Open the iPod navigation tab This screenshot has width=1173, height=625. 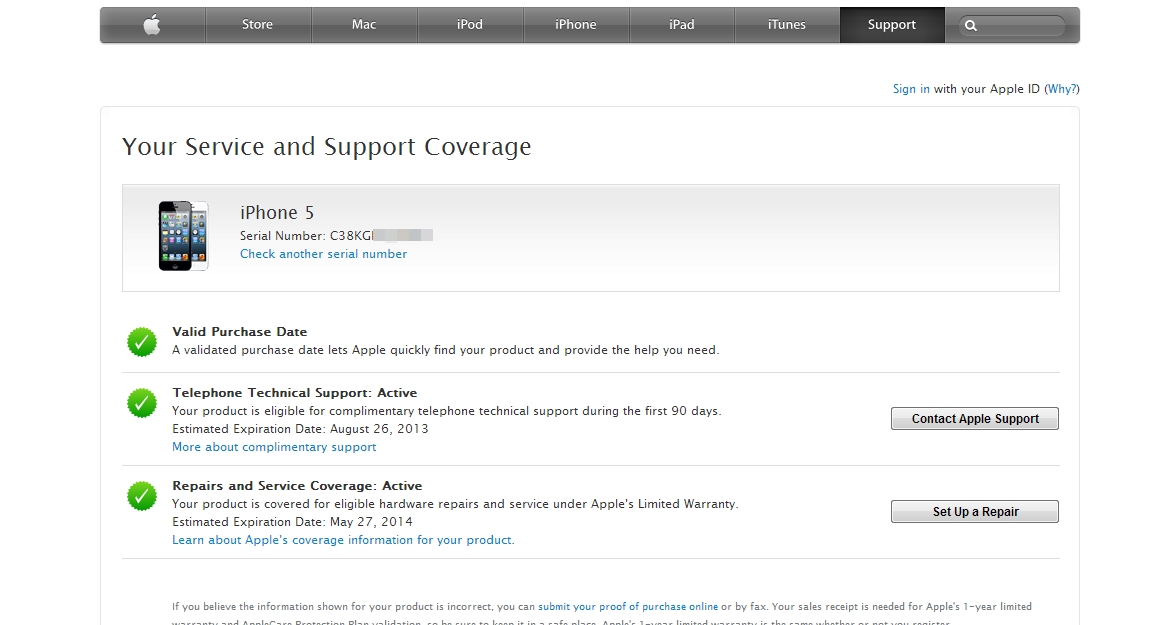coord(470,25)
